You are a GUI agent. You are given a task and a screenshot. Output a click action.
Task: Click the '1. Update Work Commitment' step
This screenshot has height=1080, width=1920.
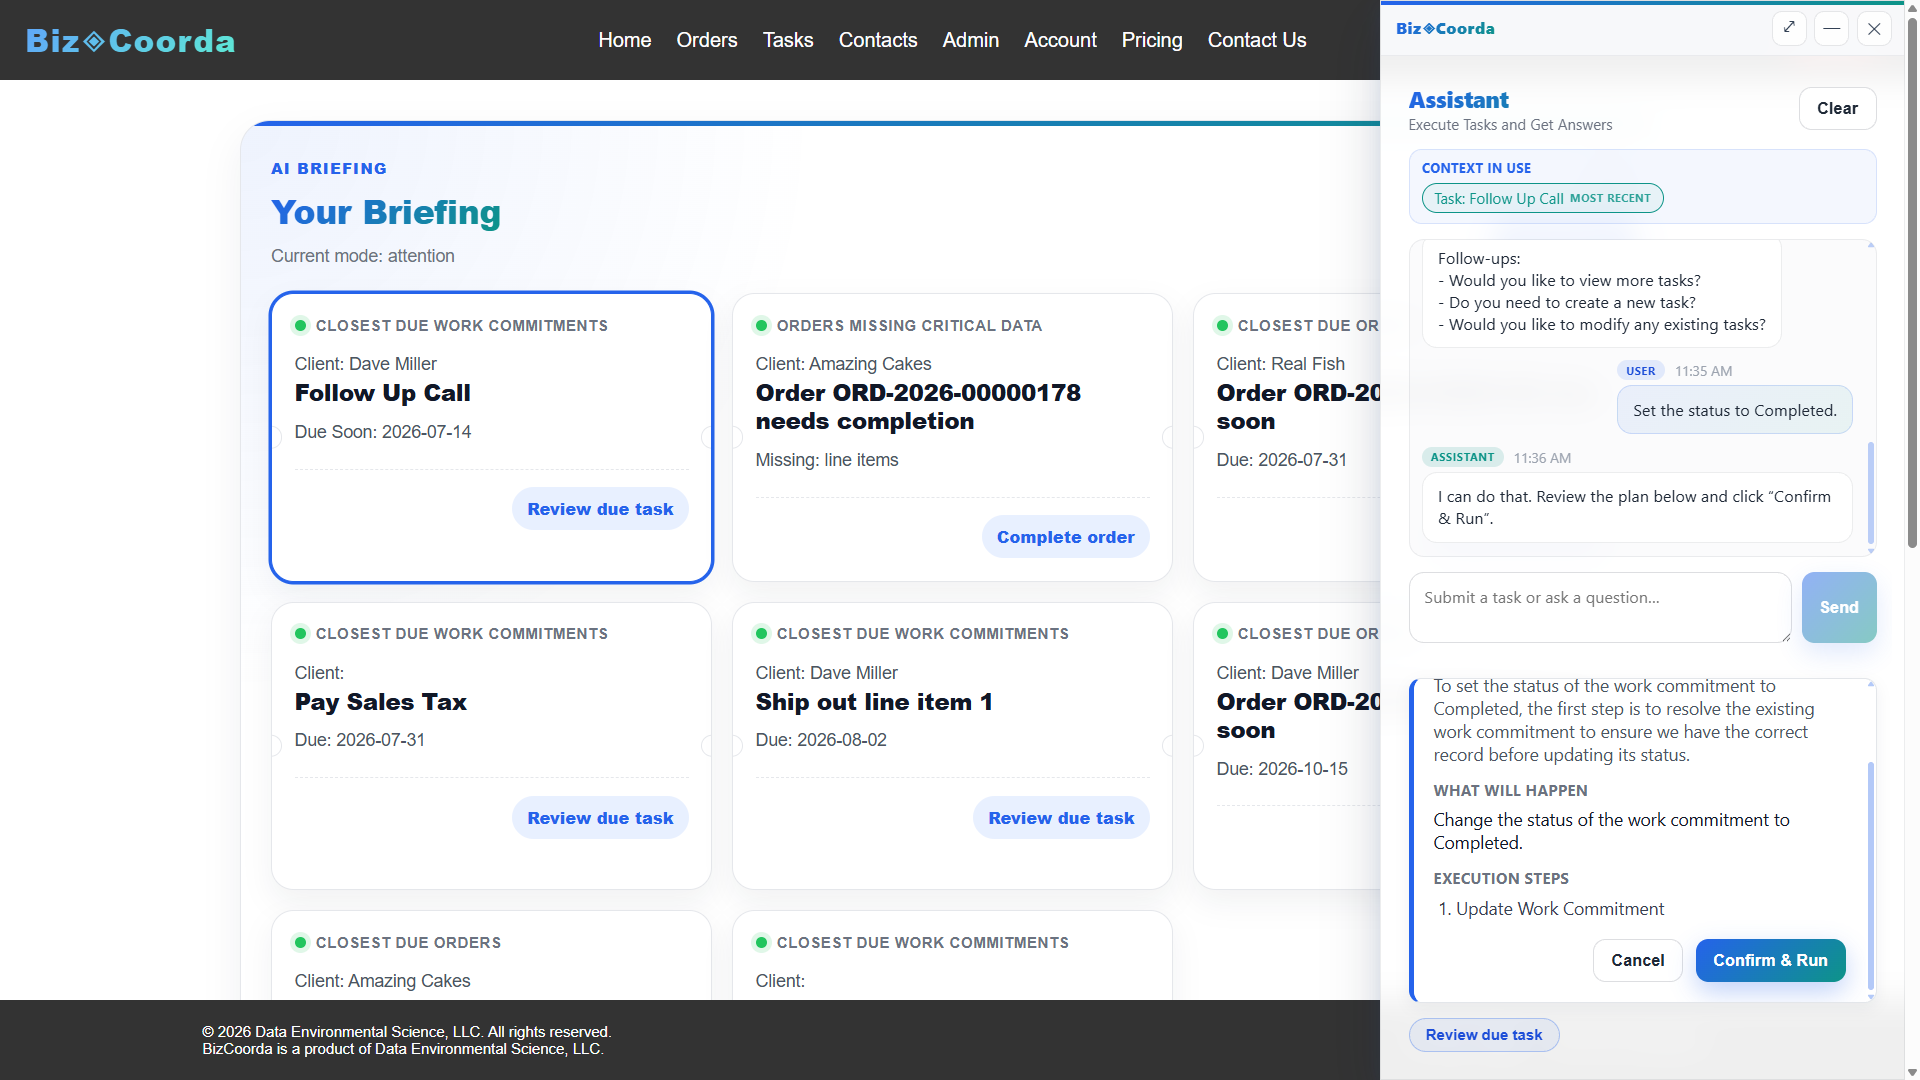tap(1551, 909)
